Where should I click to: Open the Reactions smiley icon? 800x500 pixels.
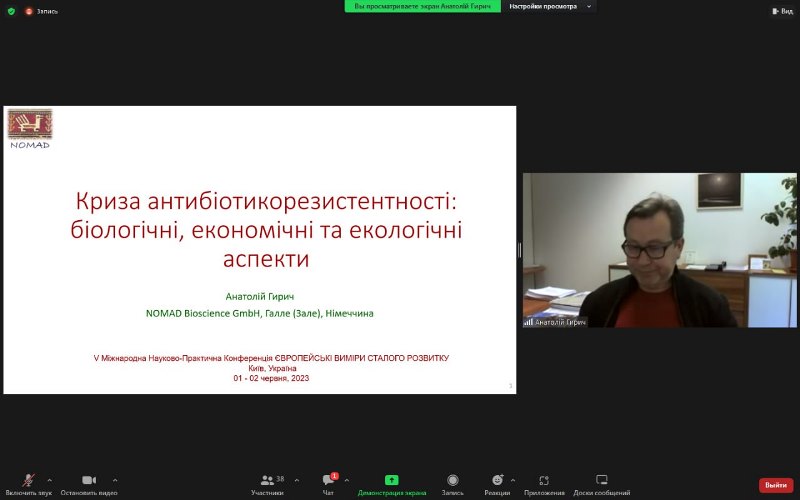tap(497, 480)
